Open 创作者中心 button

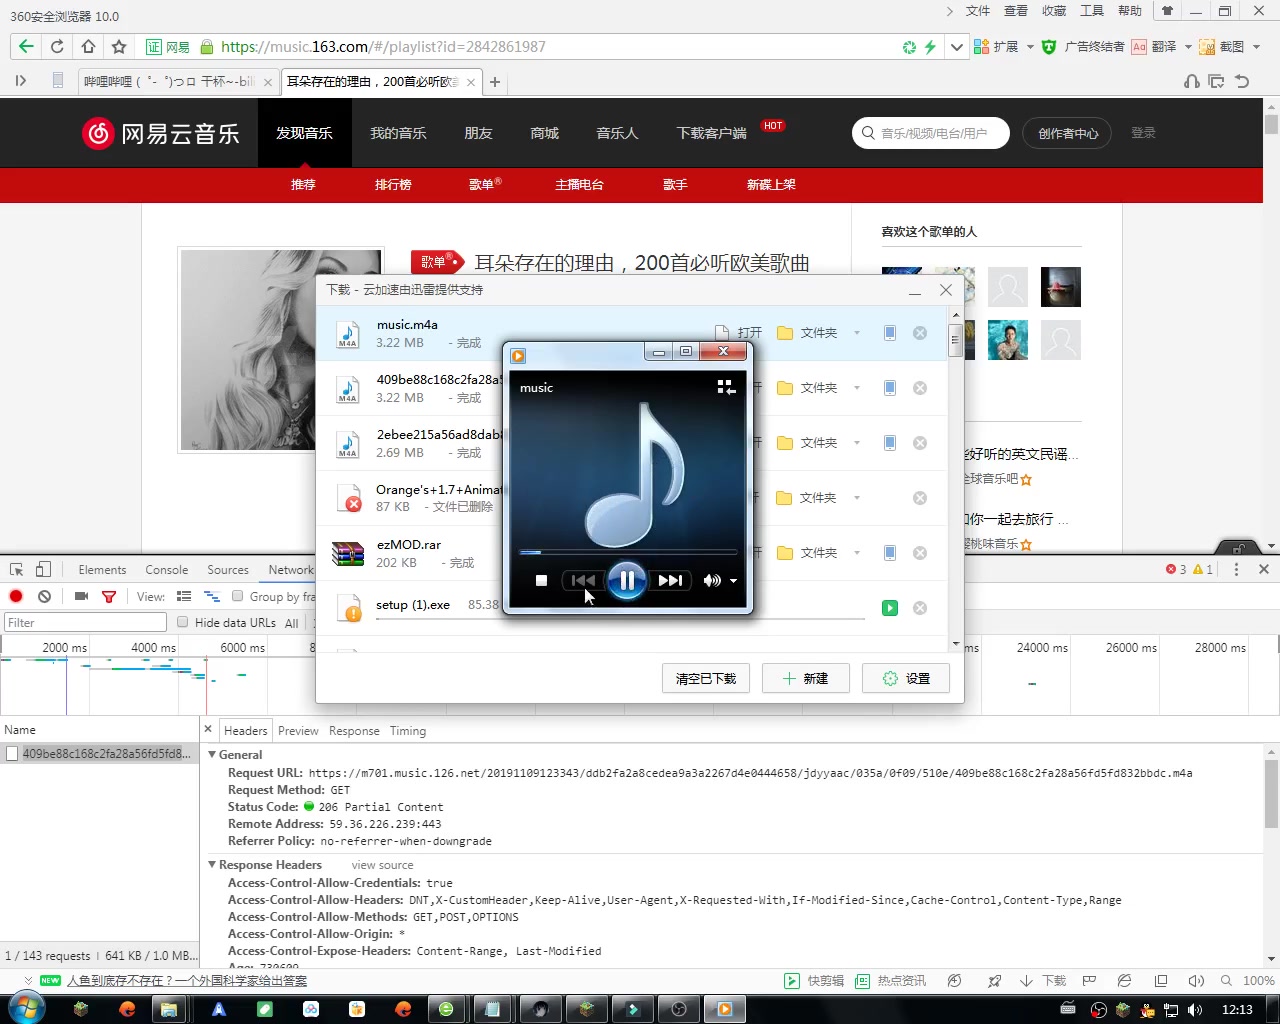[x=1067, y=133]
